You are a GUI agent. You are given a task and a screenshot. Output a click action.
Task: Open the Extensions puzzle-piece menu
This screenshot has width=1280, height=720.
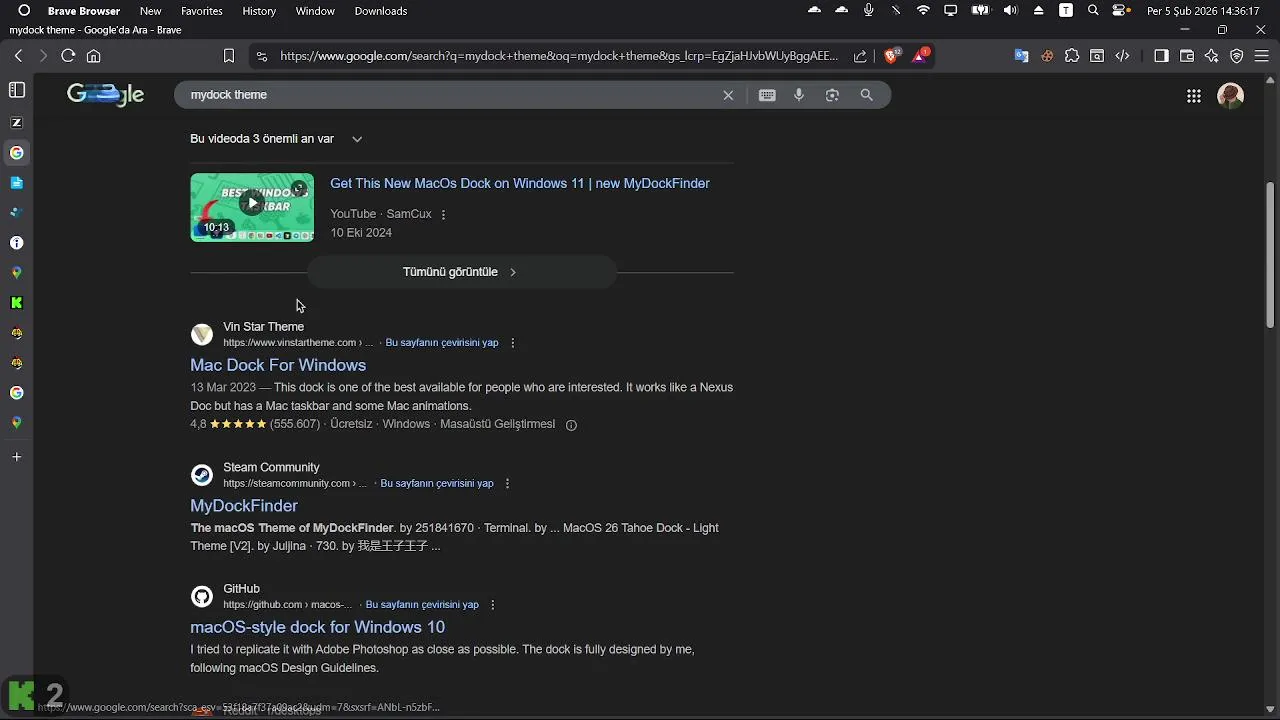click(1072, 56)
